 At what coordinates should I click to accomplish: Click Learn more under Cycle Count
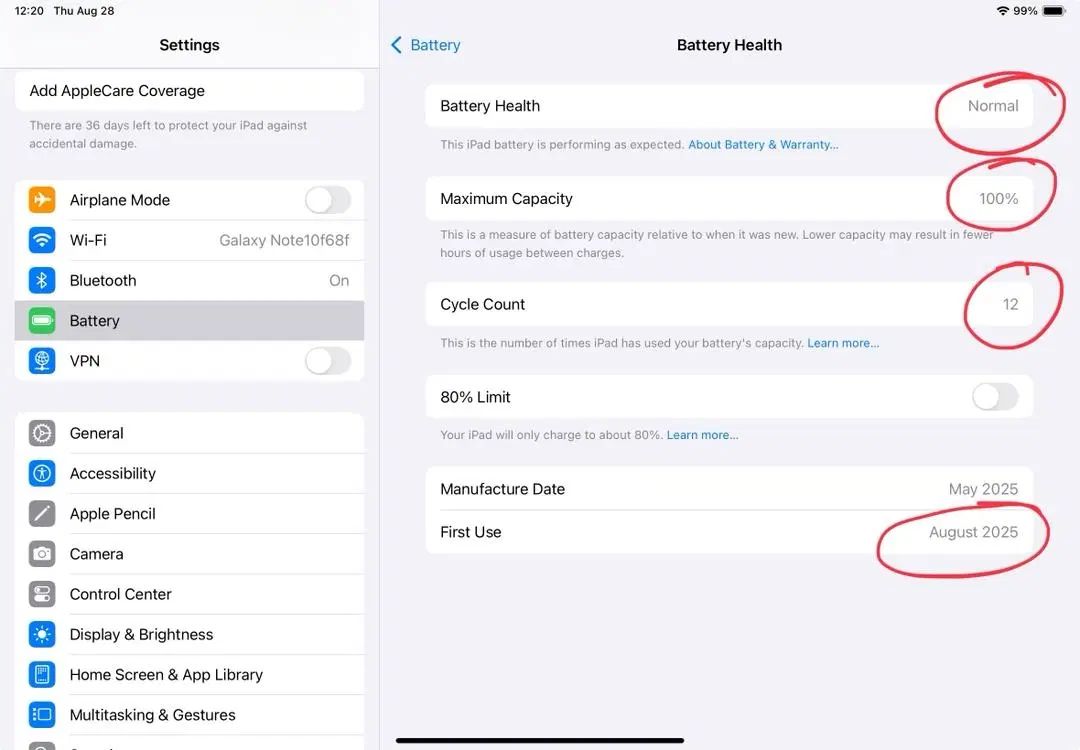[x=843, y=343]
